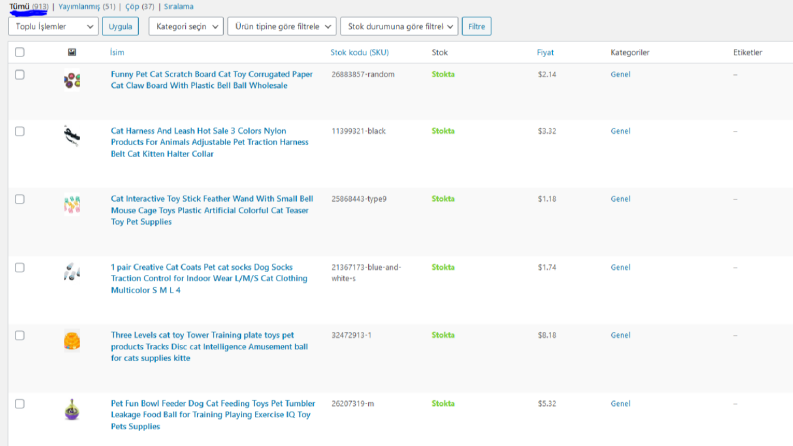Open the Three Levels cat toy Tower product link
The width and height of the screenshot is (793, 446).
click(209, 346)
